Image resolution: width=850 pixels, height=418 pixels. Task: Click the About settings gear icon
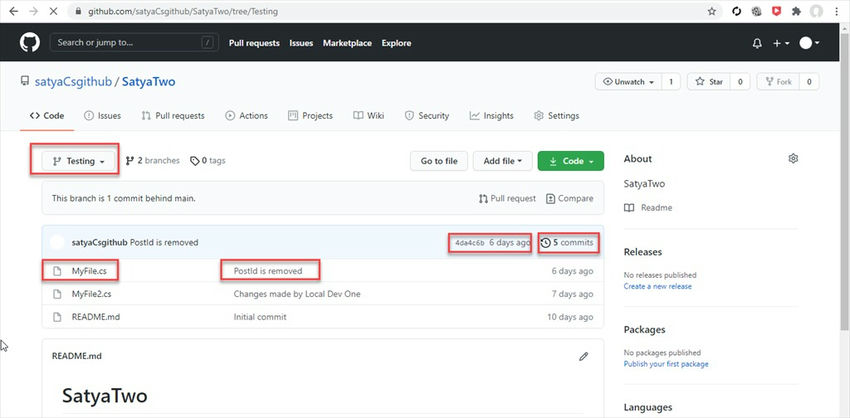click(x=793, y=159)
